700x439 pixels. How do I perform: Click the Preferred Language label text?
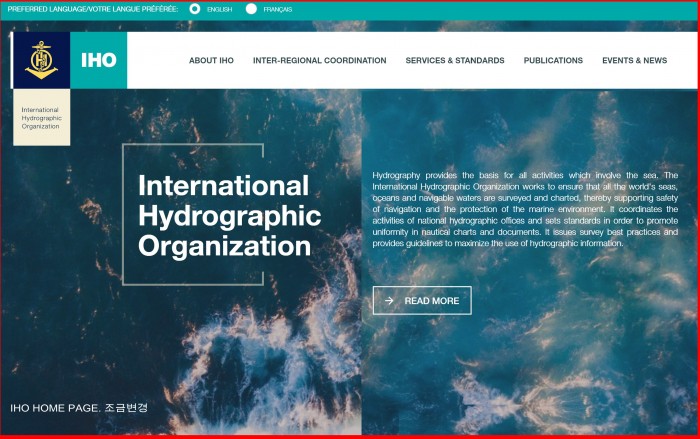tap(93, 9)
